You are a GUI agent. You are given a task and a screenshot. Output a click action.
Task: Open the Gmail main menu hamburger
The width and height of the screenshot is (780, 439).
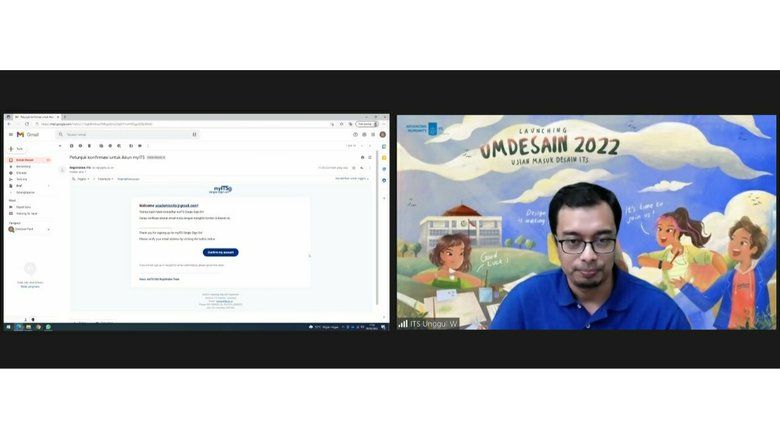click(x=11, y=135)
